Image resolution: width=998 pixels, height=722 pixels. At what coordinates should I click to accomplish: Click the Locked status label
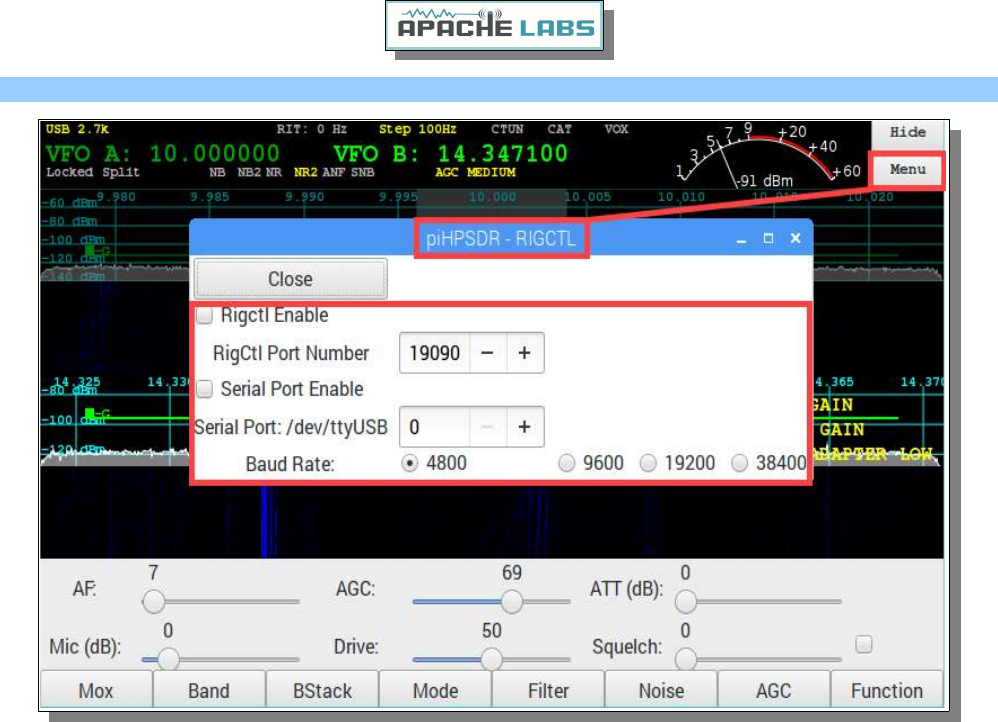[x=69, y=173]
